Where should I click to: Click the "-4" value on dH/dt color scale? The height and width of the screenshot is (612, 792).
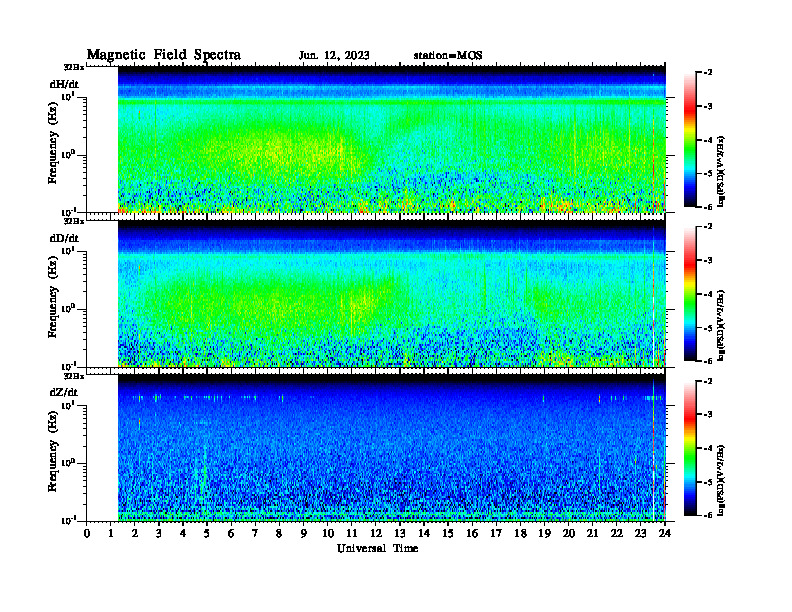point(708,140)
